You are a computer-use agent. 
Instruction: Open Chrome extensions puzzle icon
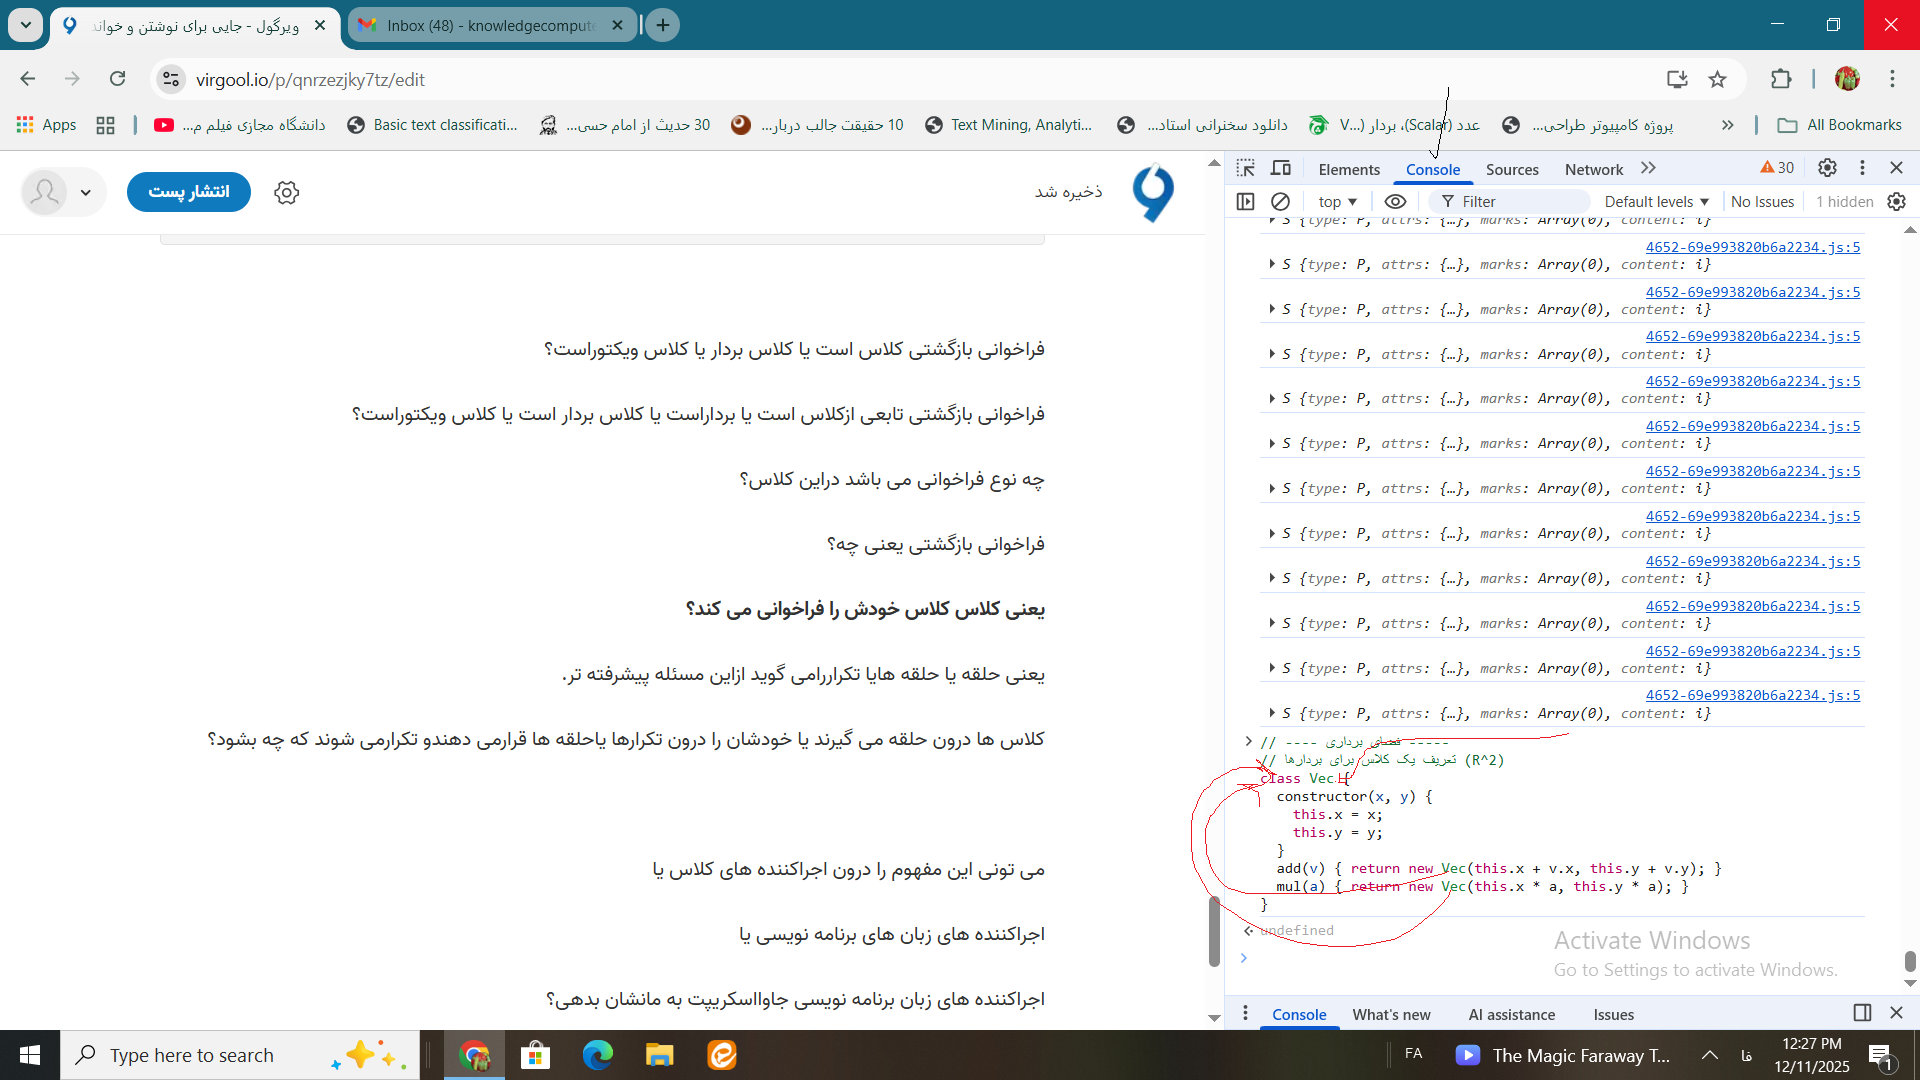tap(1781, 79)
